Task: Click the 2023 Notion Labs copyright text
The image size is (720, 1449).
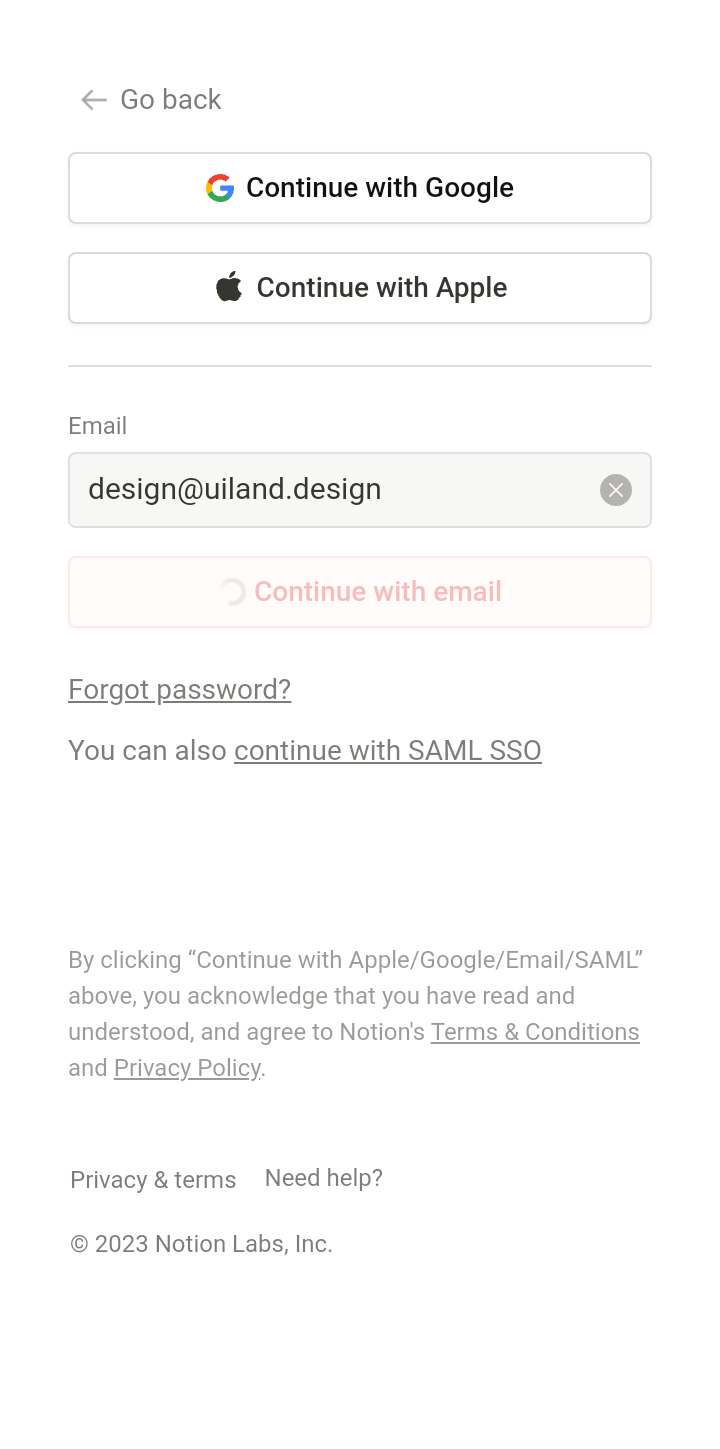Action: click(x=201, y=1244)
